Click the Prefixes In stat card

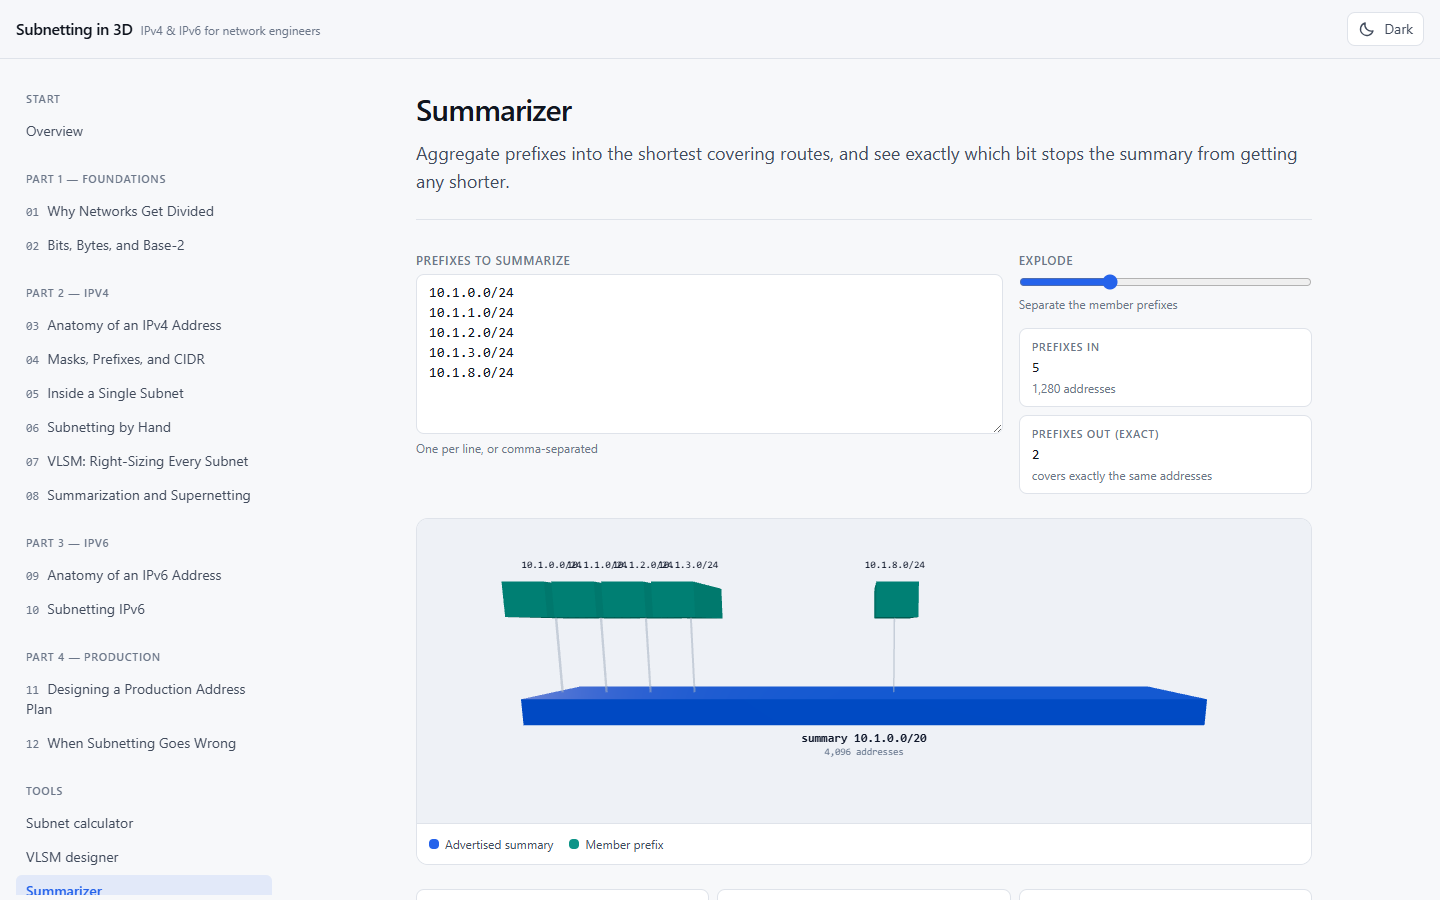click(1165, 367)
